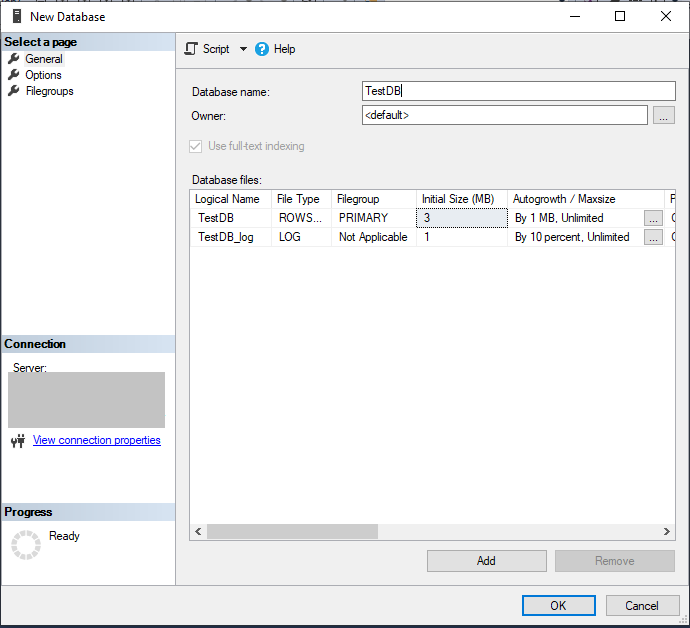Click the Logical Name column header
Image resolution: width=690 pixels, height=628 pixels.
click(229, 199)
